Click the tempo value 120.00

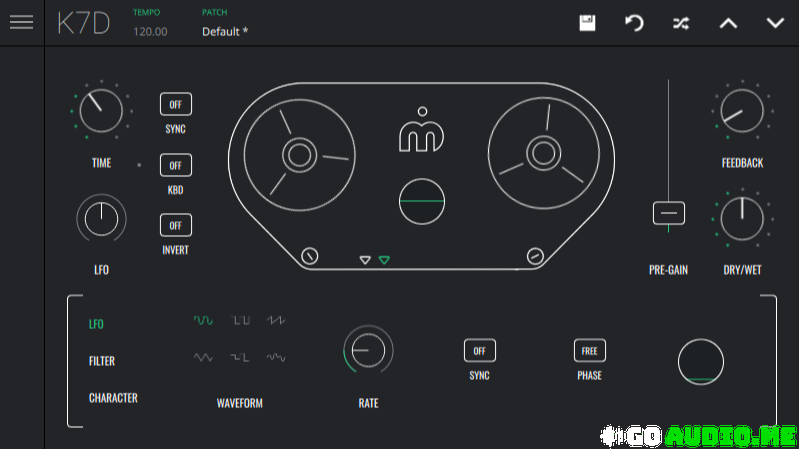click(x=150, y=32)
